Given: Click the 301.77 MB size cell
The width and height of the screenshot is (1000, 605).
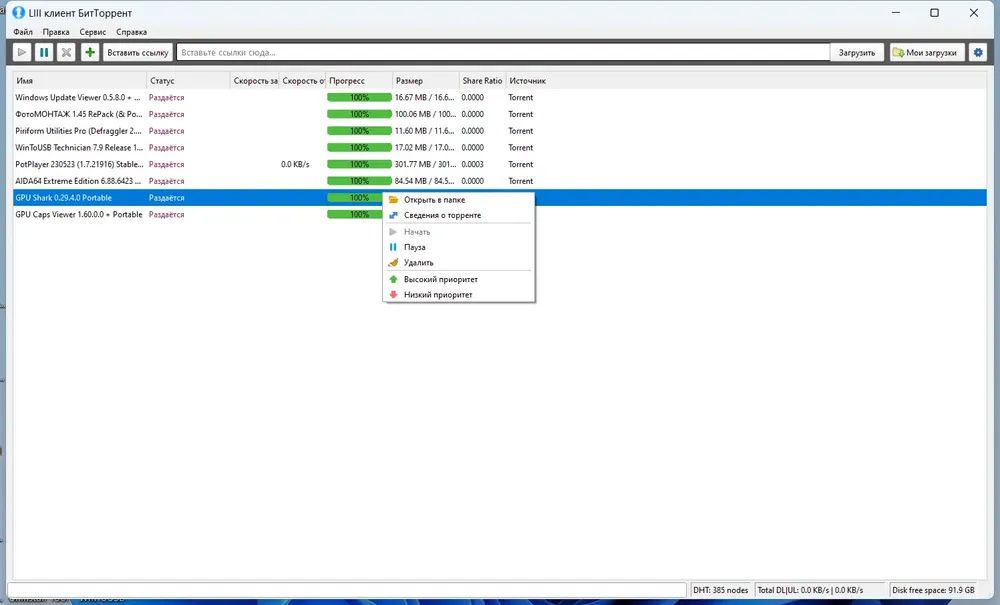Looking at the screenshot, I should [x=424, y=164].
